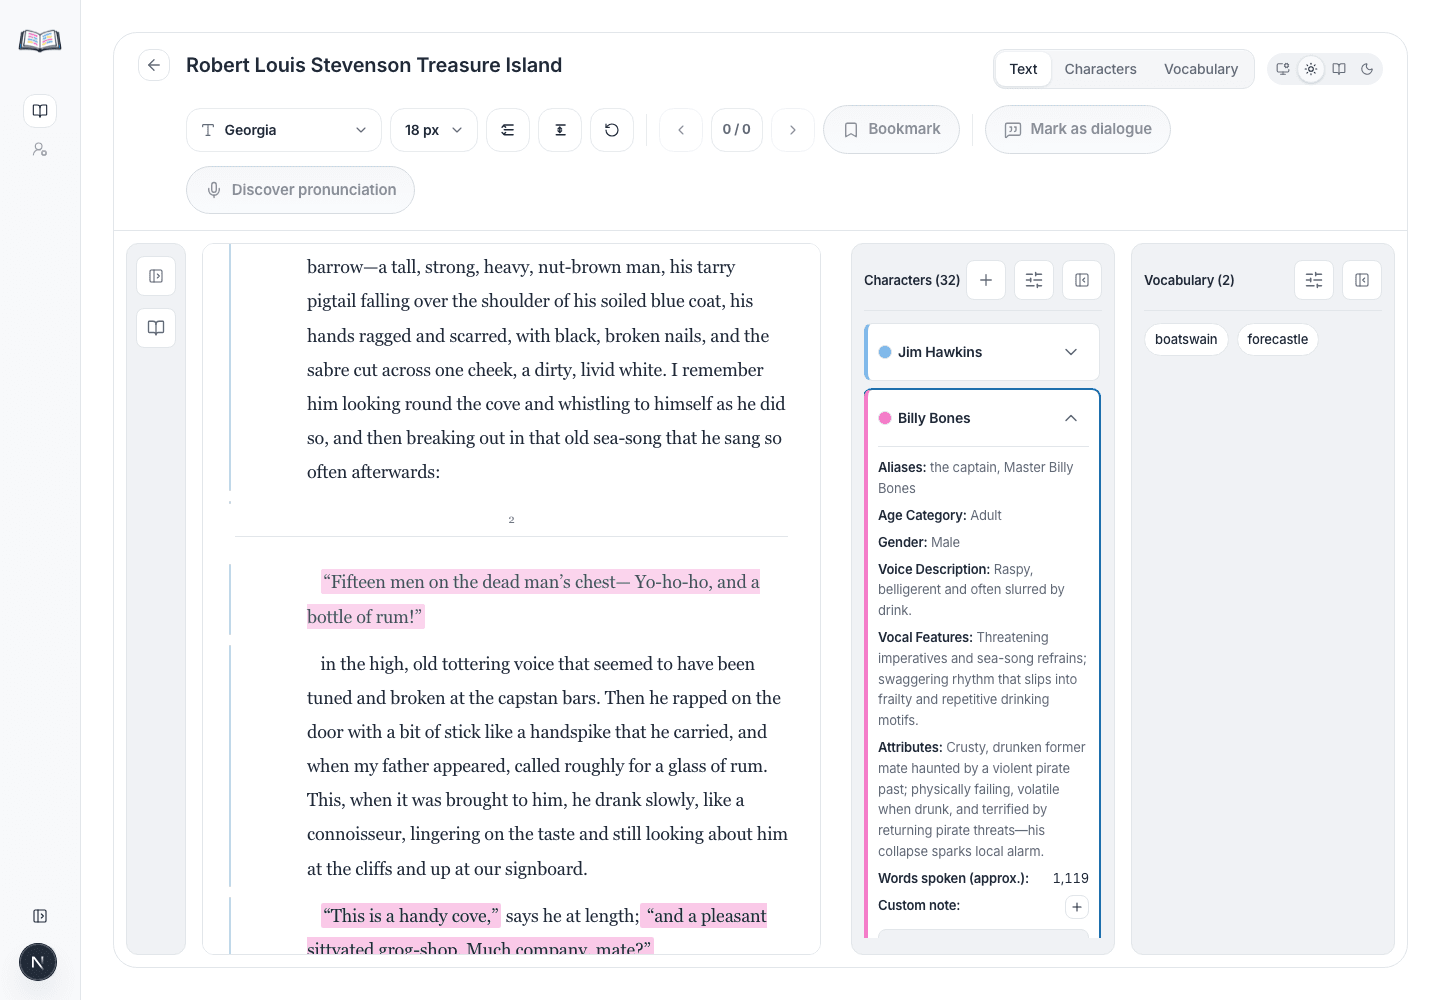Collapse the Billy Bones character card
This screenshot has width=1440, height=1000.
click(x=1071, y=418)
